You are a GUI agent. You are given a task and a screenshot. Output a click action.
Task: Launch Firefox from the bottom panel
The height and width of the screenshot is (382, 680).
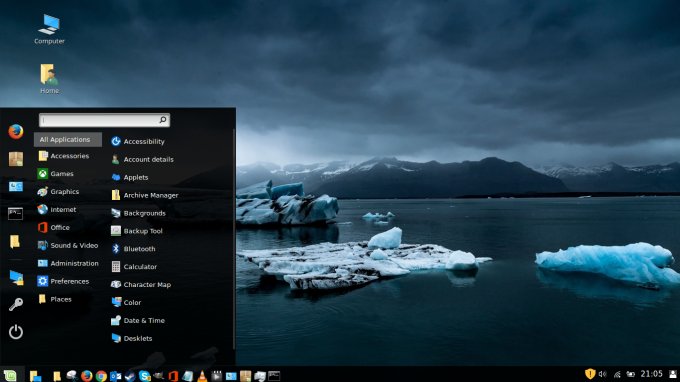pos(87,375)
